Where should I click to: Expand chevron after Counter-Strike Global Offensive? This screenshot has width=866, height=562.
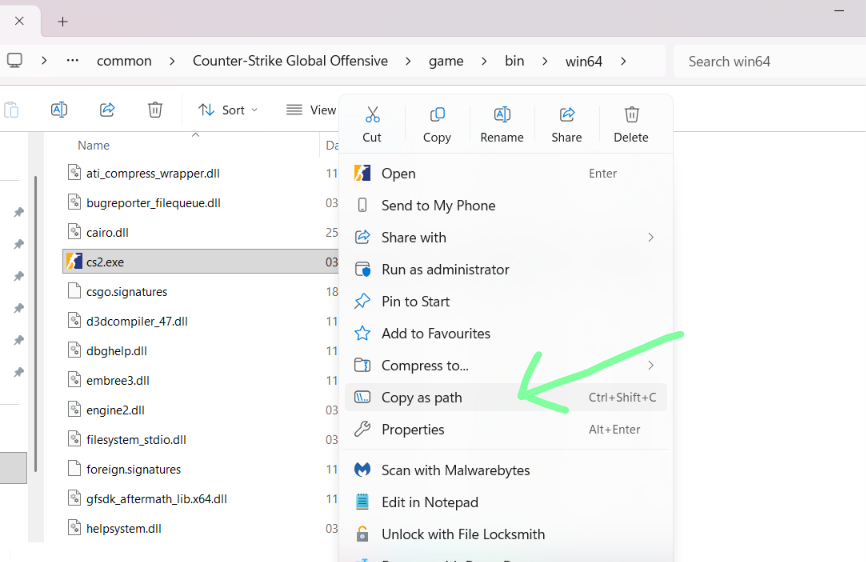click(408, 61)
